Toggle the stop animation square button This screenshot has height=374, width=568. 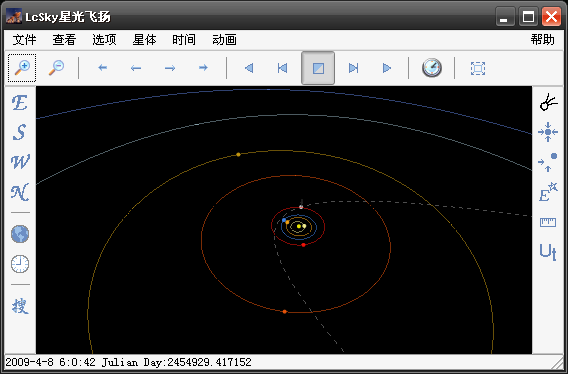point(318,68)
